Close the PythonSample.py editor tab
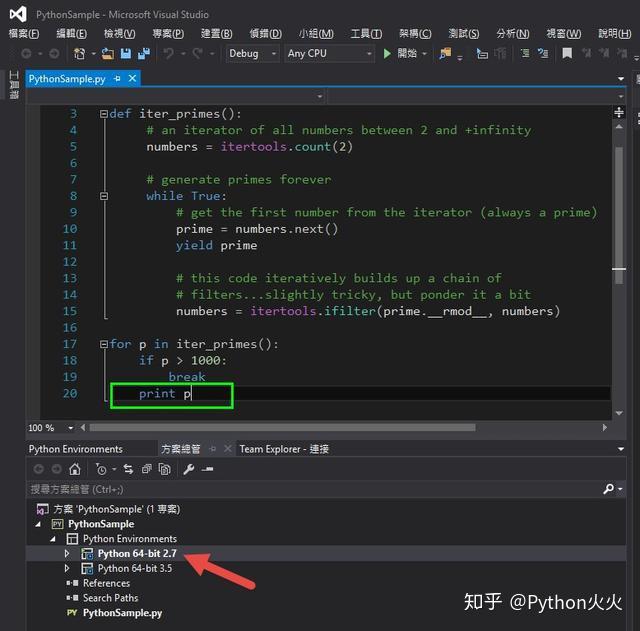The width and height of the screenshot is (640, 631). pos(132,78)
